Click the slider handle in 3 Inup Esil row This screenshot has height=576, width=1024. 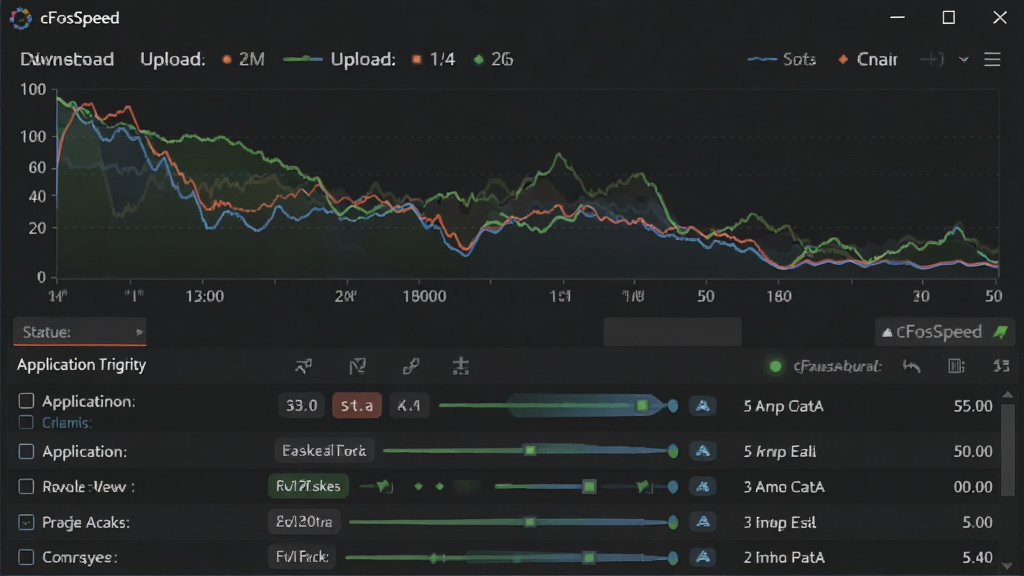pyautogui.click(x=530, y=522)
